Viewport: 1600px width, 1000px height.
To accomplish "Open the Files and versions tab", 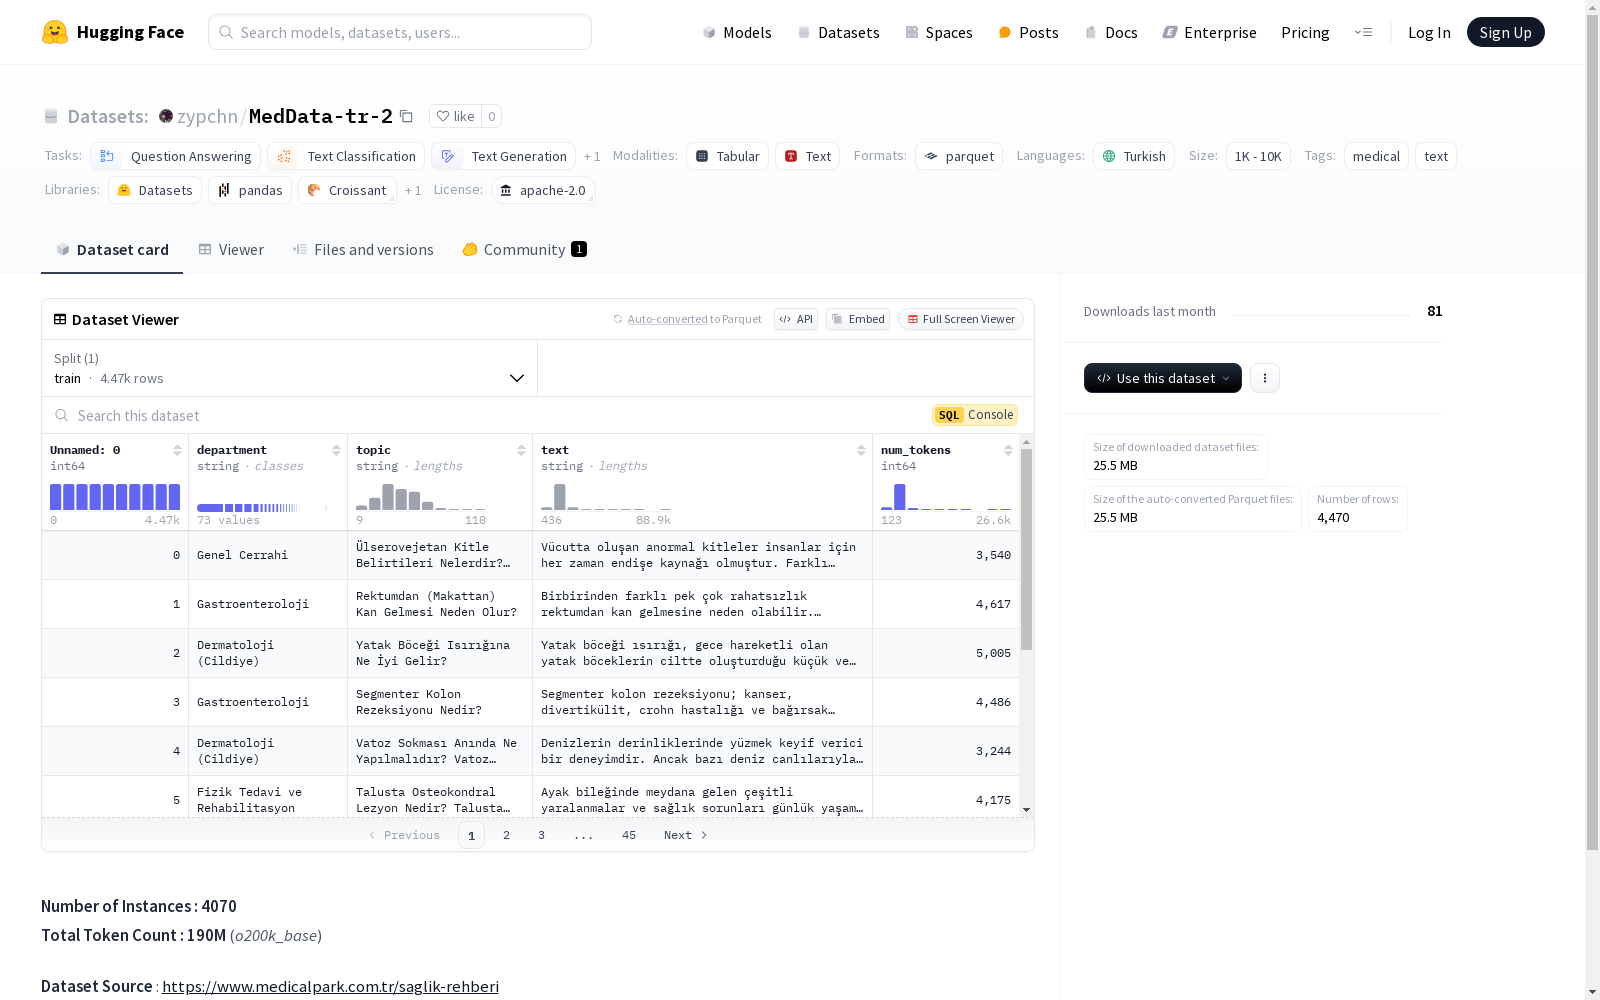I will pyautogui.click(x=363, y=250).
